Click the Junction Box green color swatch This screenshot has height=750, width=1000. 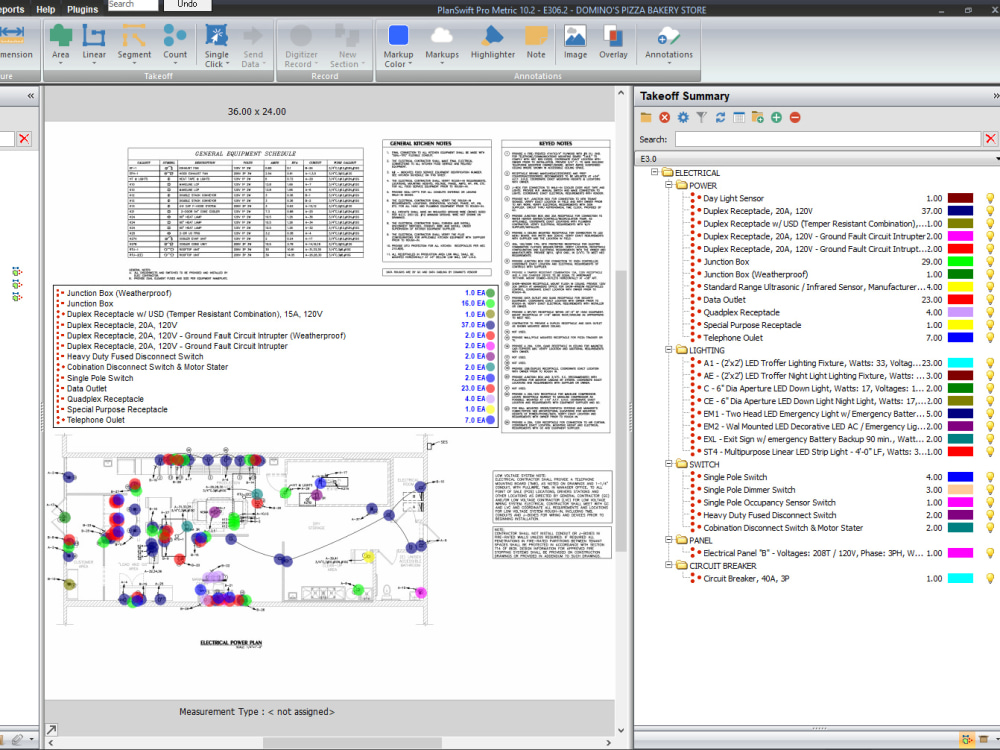click(960, 261)
